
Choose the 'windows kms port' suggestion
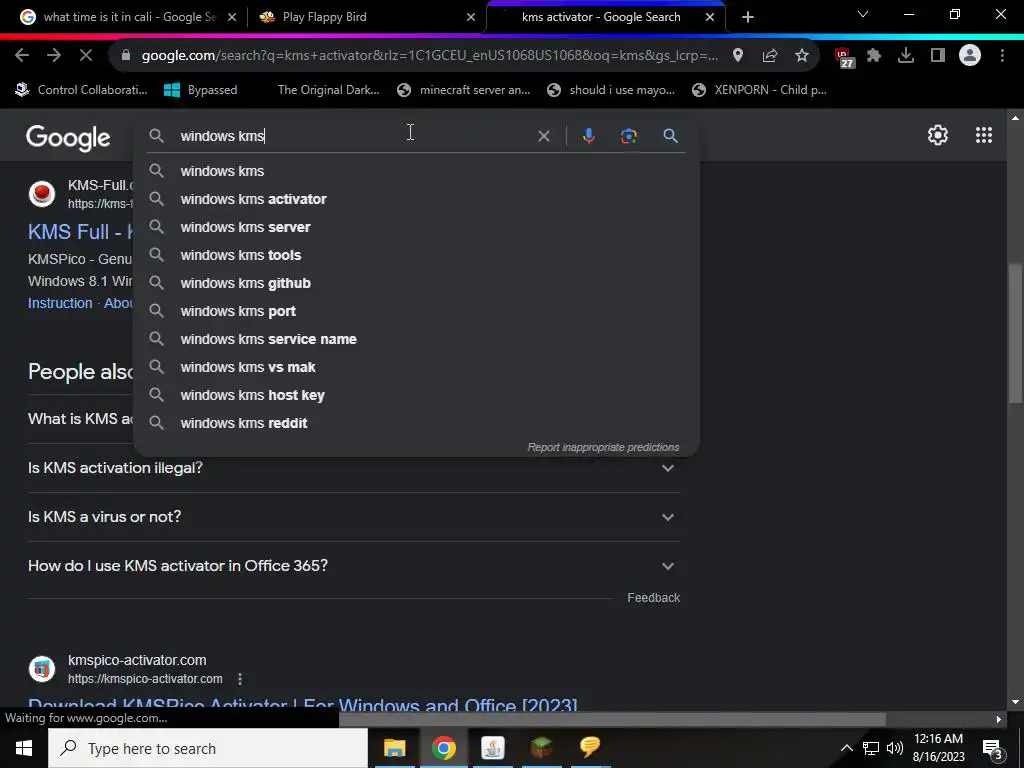(x=417, y=312)
